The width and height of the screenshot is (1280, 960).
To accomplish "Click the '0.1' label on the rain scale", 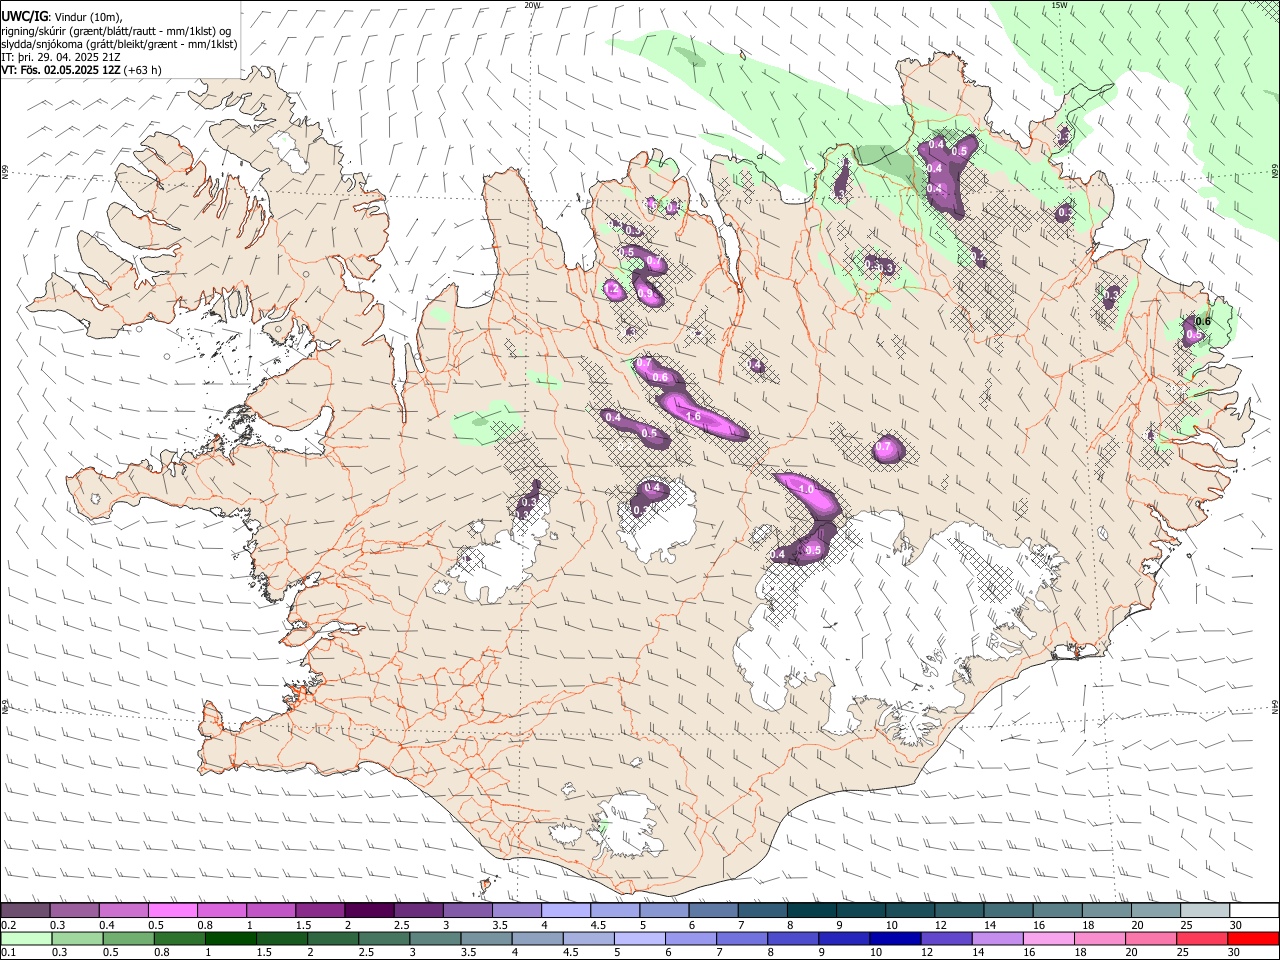I will [9, 953].
